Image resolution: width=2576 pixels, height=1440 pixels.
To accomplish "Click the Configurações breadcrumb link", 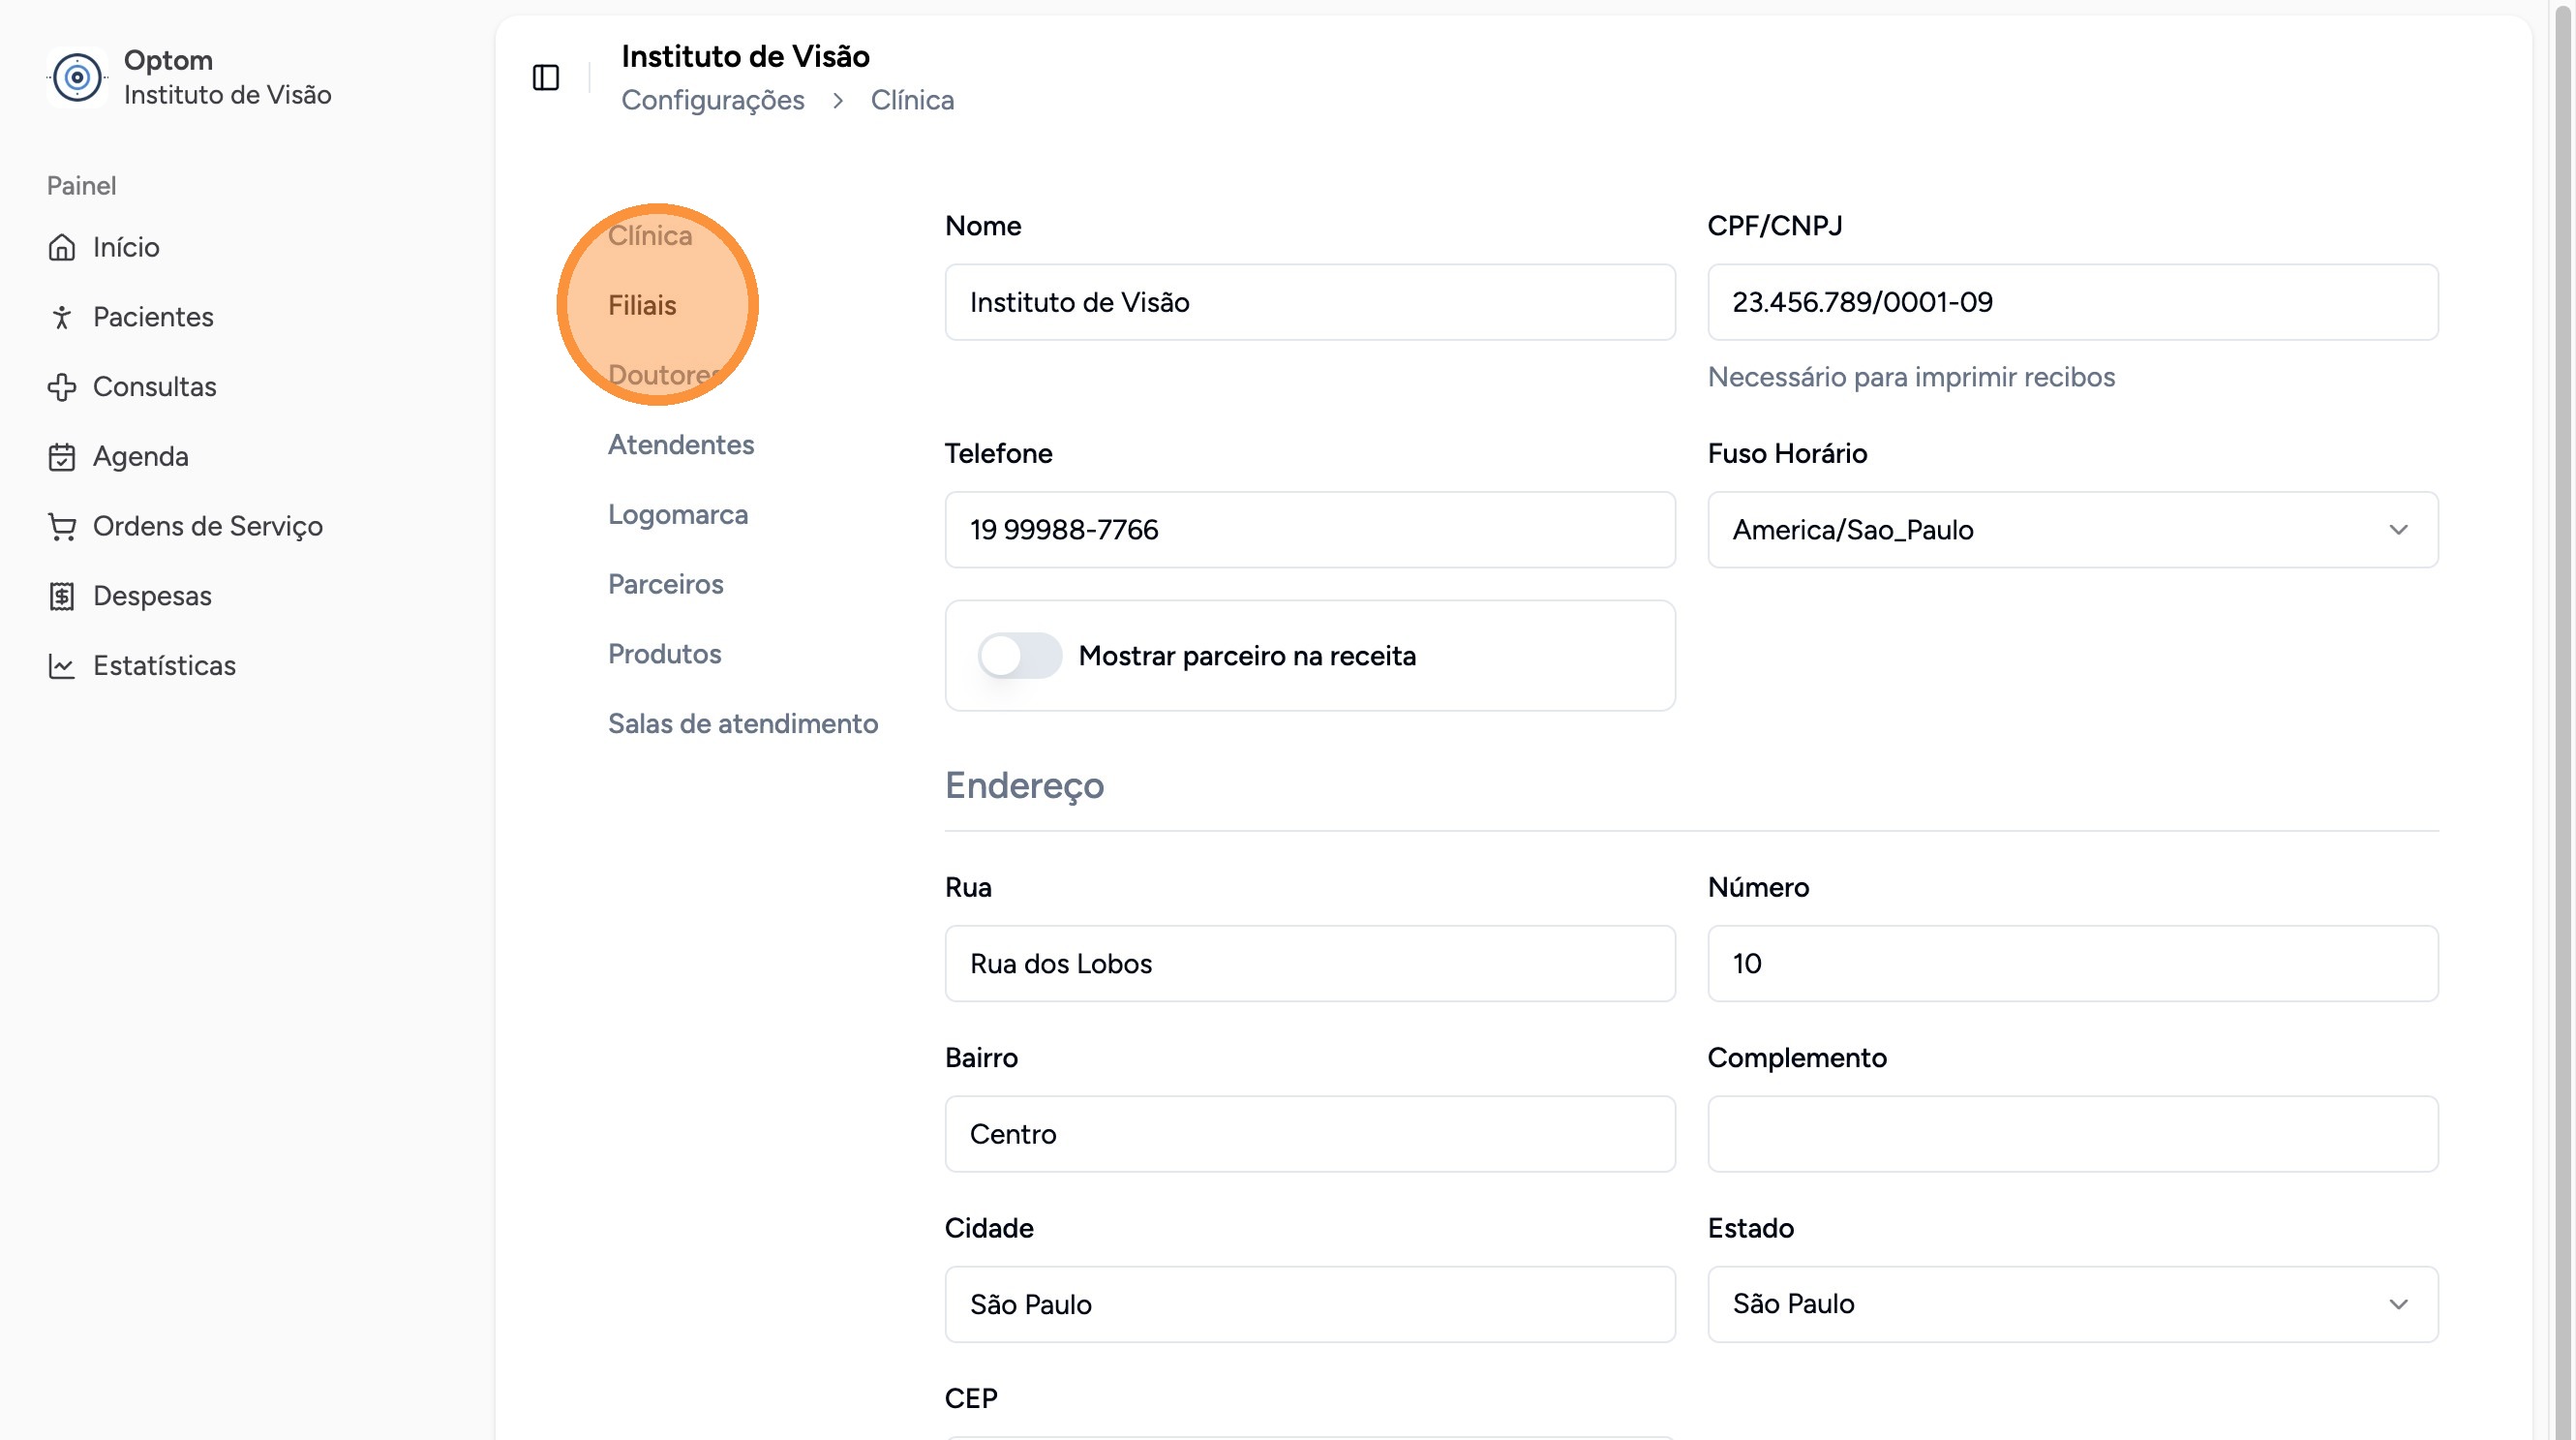I will pyautogui.click(x=713, y=100).
